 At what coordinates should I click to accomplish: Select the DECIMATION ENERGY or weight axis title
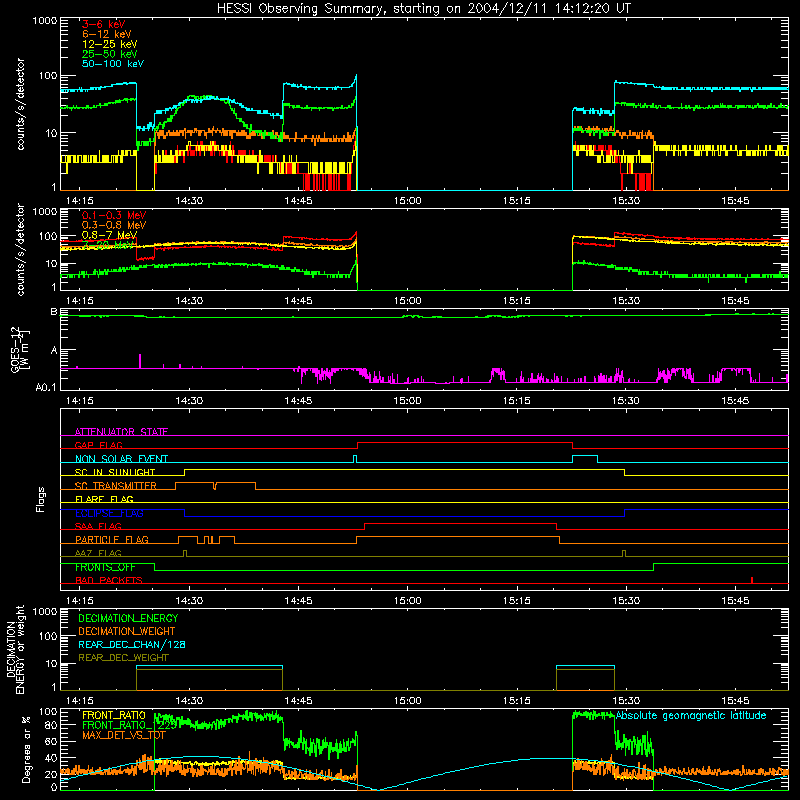tap(15, 649)
